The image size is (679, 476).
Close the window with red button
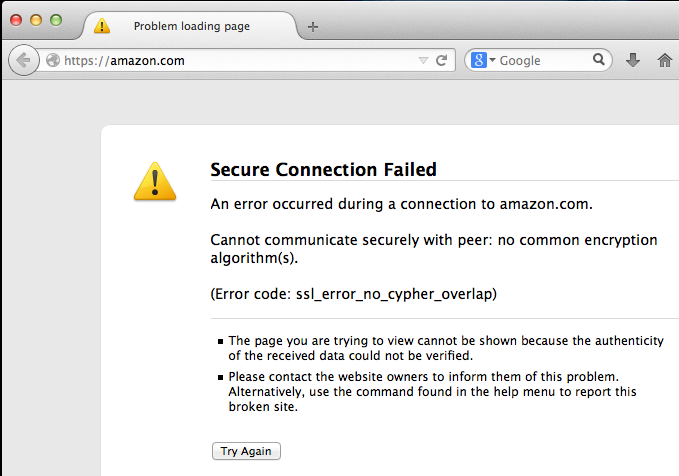[16, 20]
